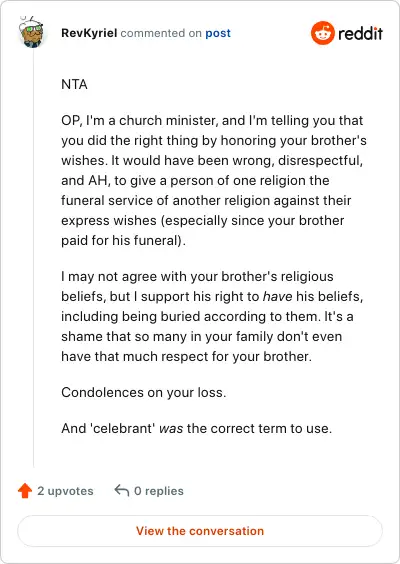Open RevKyriel's avatar image
The height and width of the screenshot is (564, 400).
pos(32,32)
